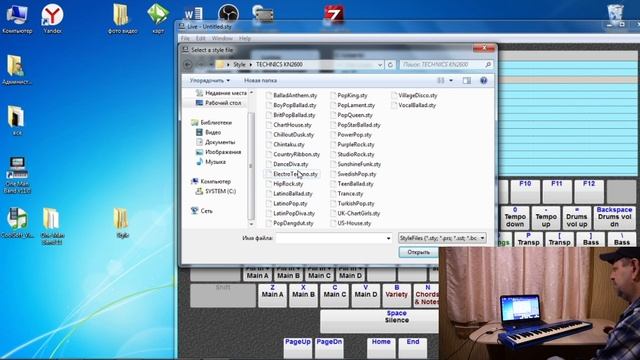Screen dimensions: 640x360
Task: Open the Изображения library
Action: coord(218,152)
